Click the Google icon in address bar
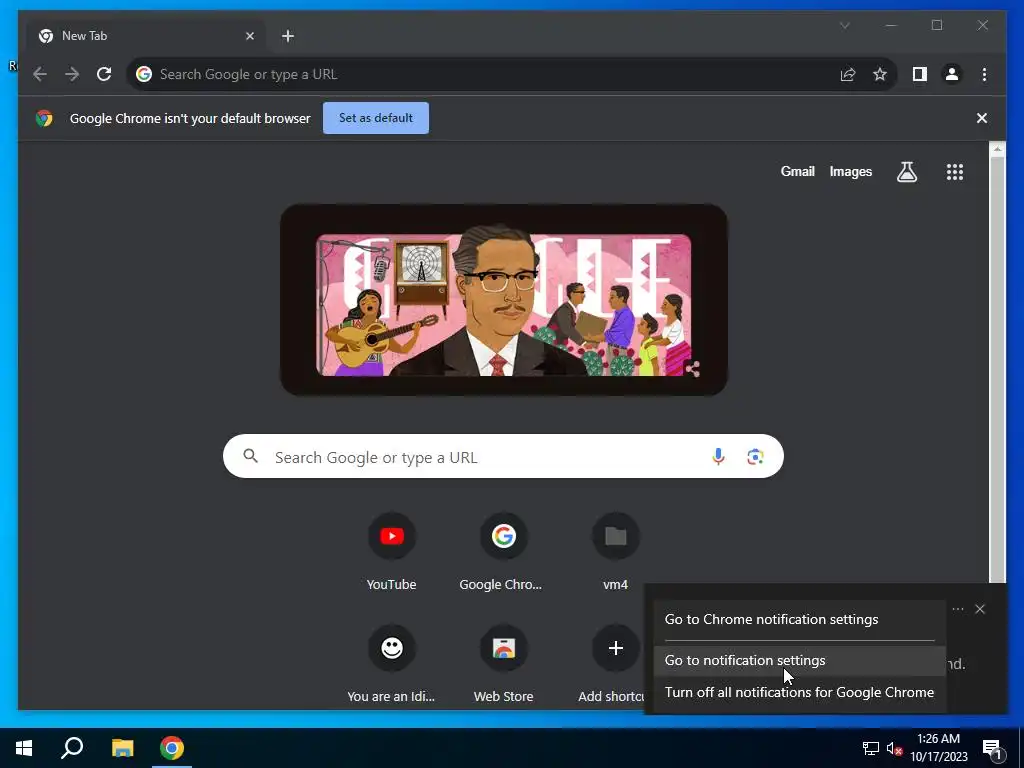The height and width of the screenshot is (768, 1024). 144,74
